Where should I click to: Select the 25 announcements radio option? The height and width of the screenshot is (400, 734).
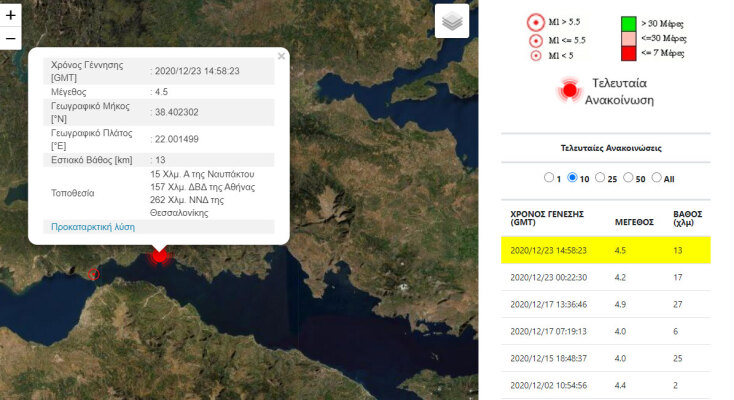coord(601,178)
